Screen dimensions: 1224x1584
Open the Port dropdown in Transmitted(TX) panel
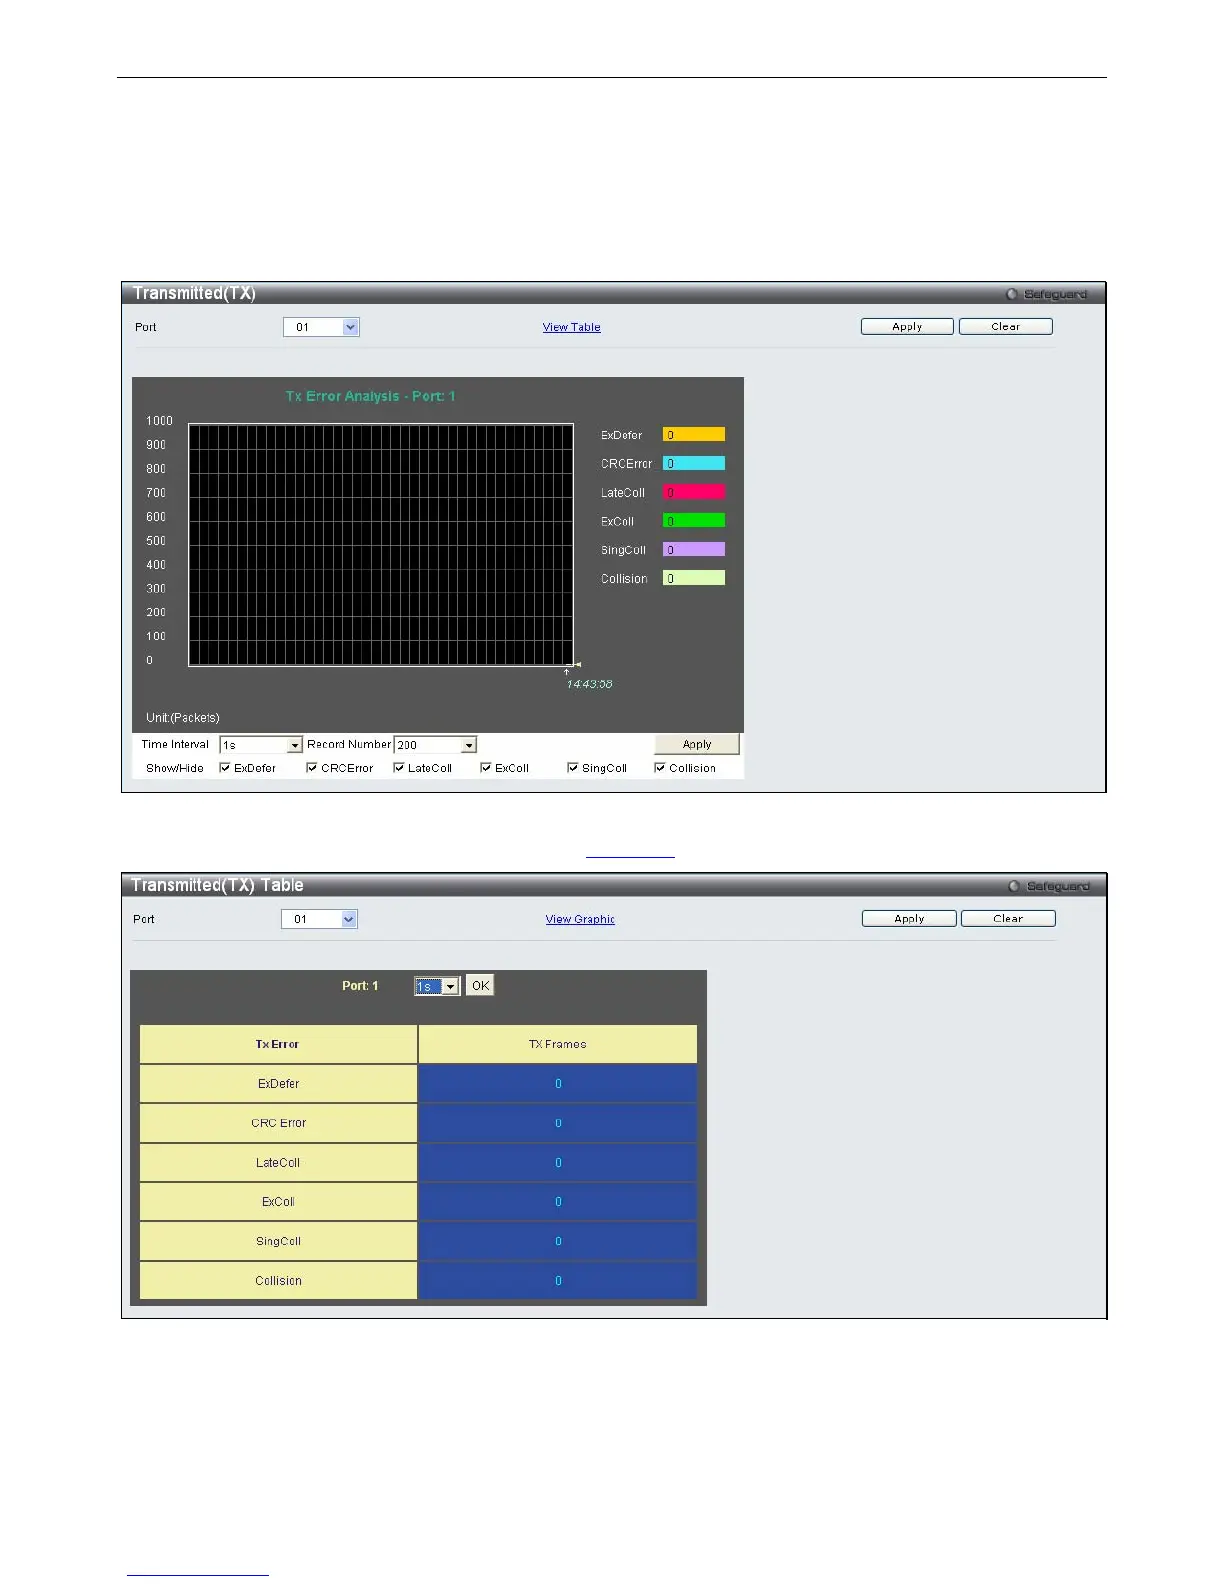pyautogui.click(x=321, y=327)
